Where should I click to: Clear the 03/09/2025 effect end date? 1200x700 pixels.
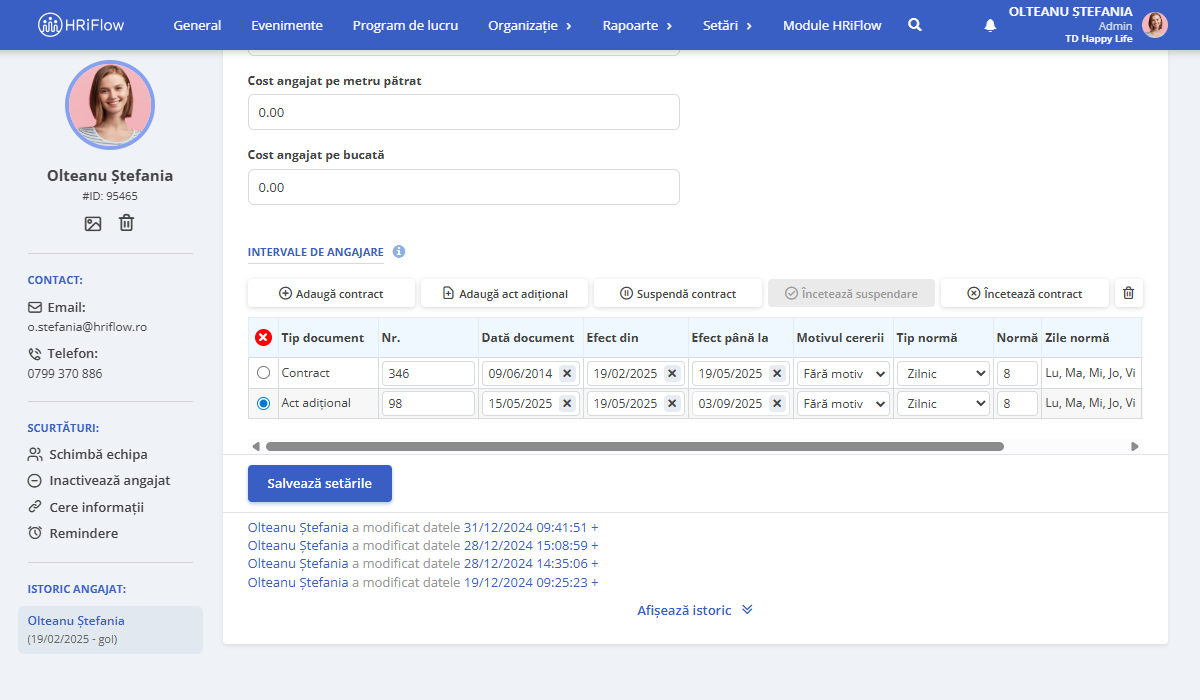[x=777, y=403]
